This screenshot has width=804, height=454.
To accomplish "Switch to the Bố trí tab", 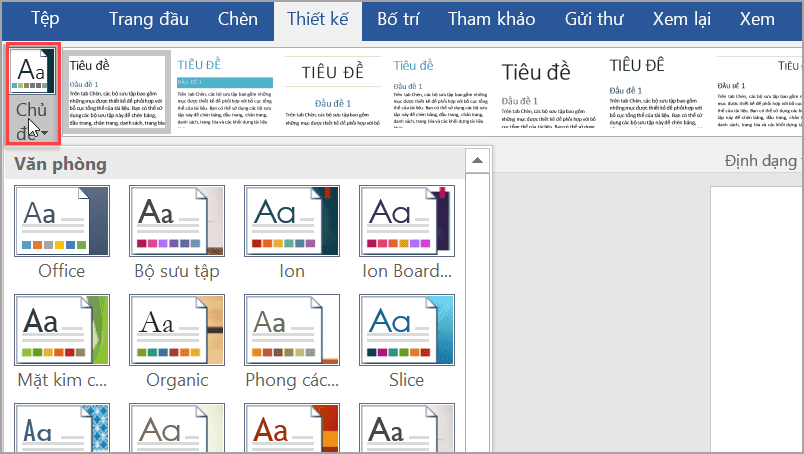I will pos(398,19).
